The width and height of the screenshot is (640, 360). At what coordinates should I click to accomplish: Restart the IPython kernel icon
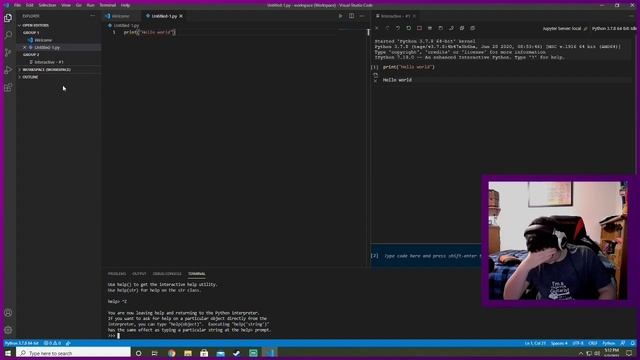coord(409,28)
